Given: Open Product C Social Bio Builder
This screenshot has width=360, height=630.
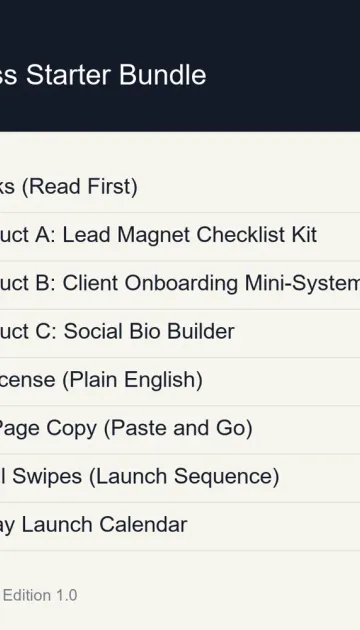Looking at the screenshot, I should [180, 332].
